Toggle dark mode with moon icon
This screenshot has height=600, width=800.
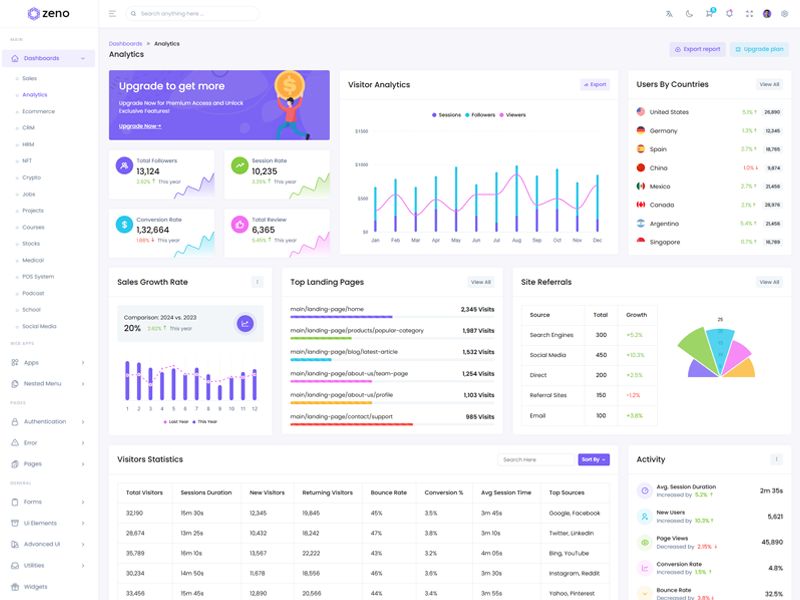tap(689, 14)
